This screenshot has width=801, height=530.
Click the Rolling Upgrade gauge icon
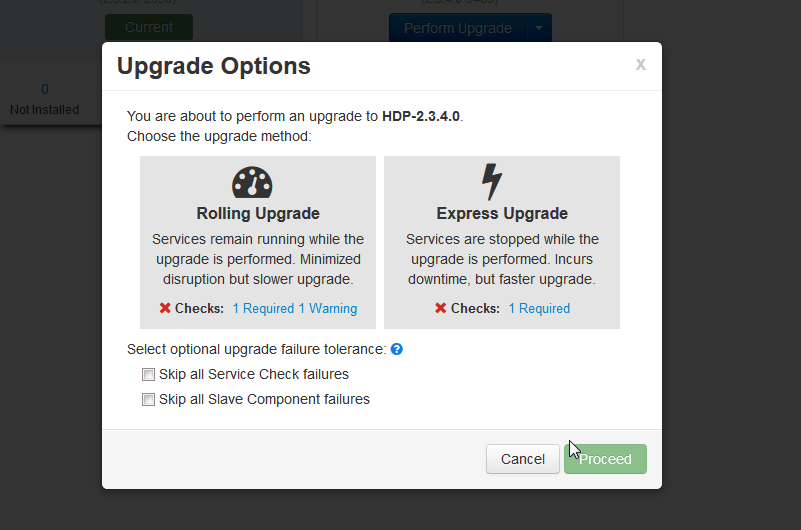click(252, 182)
